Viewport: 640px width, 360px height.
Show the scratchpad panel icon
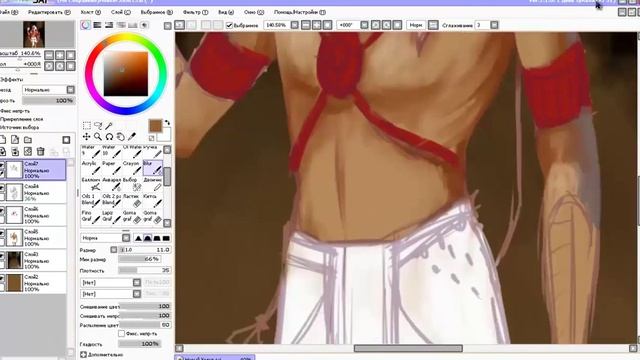point(144,25)
